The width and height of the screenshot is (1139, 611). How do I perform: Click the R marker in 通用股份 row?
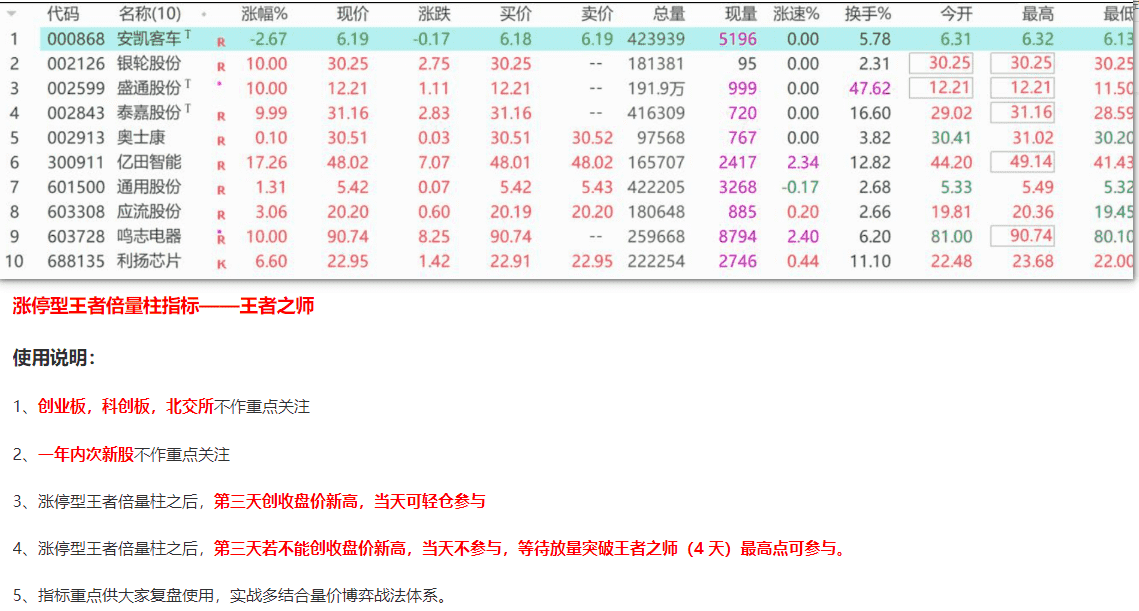pyautogui.click(x=221, y=190)
